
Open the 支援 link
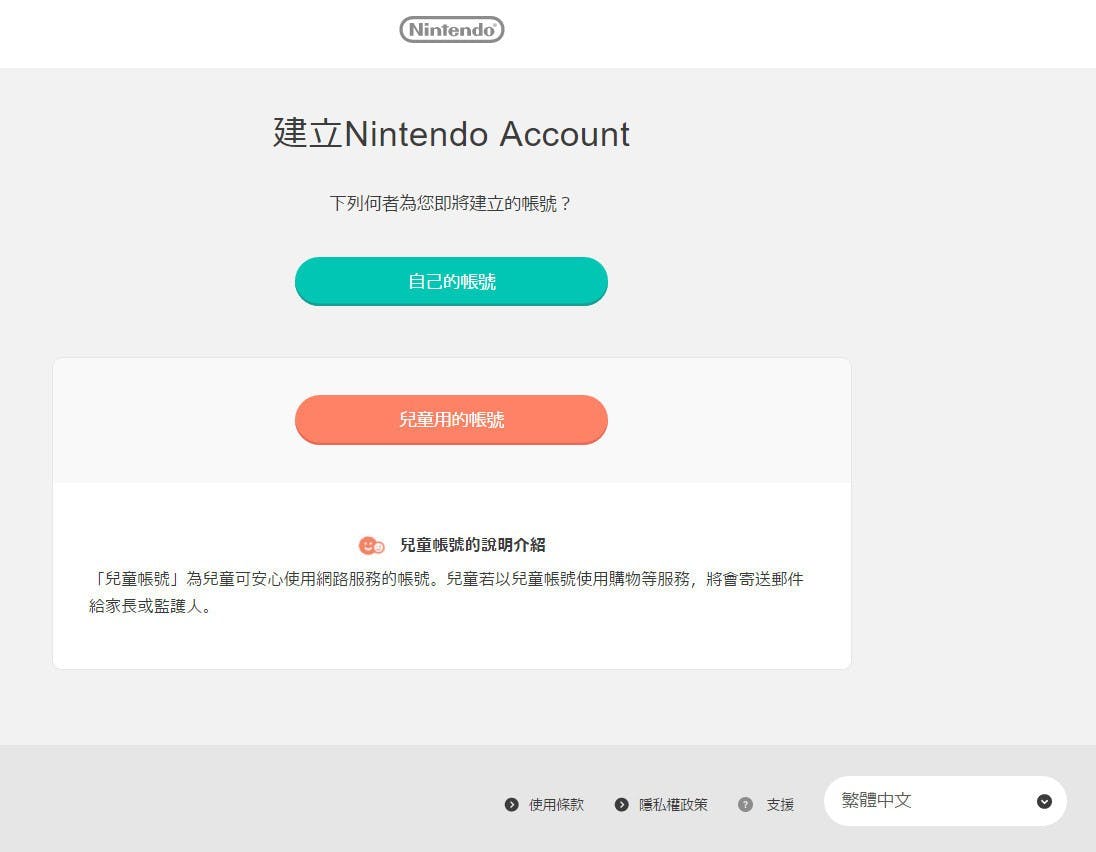[x=780, y=804]
